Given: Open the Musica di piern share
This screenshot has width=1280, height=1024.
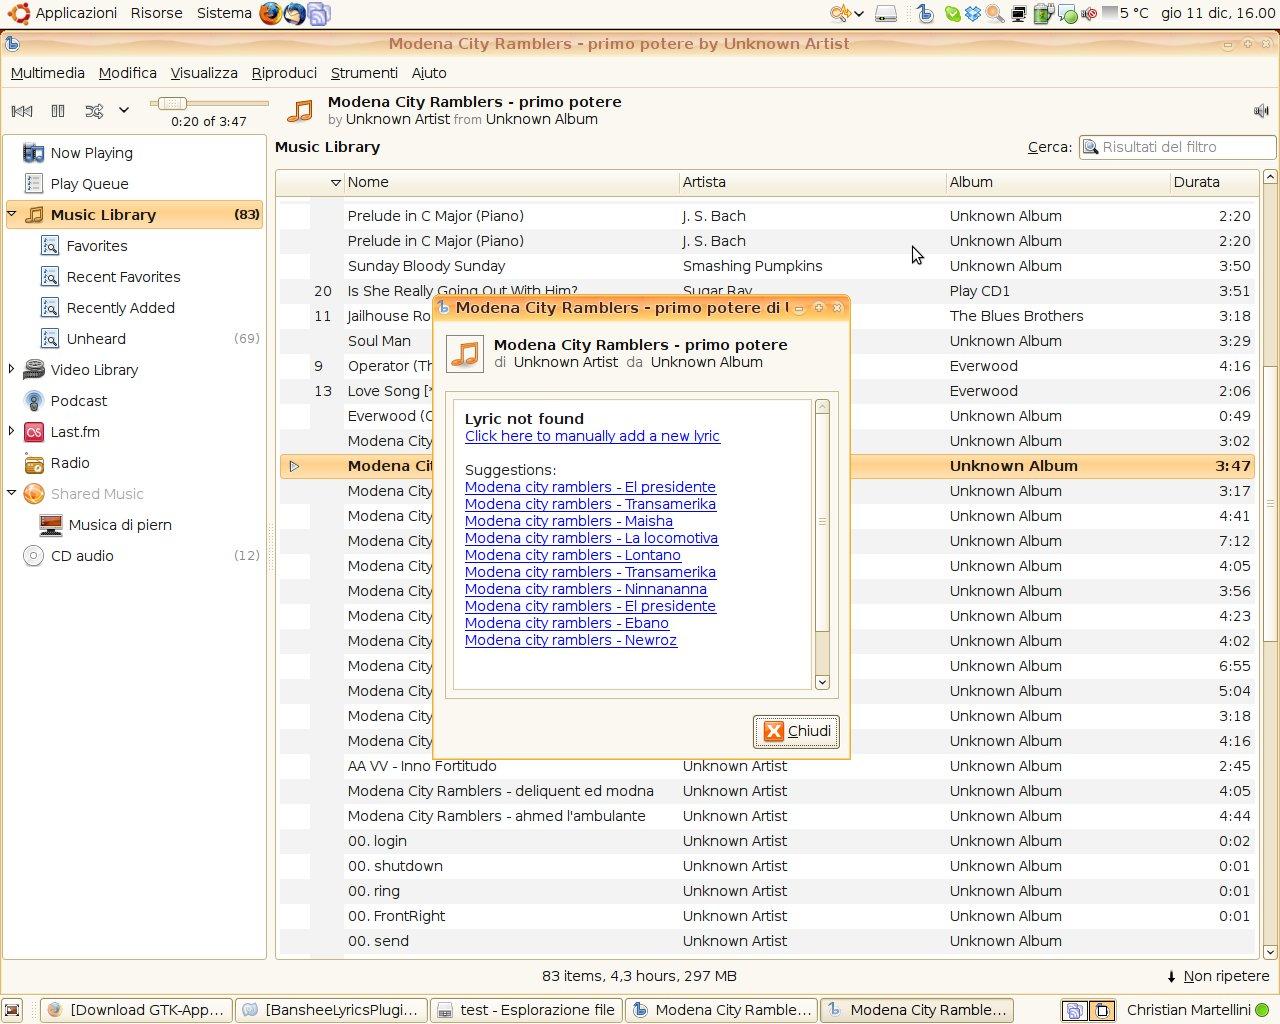Looking at the screenshot, I should click(120, 525).
